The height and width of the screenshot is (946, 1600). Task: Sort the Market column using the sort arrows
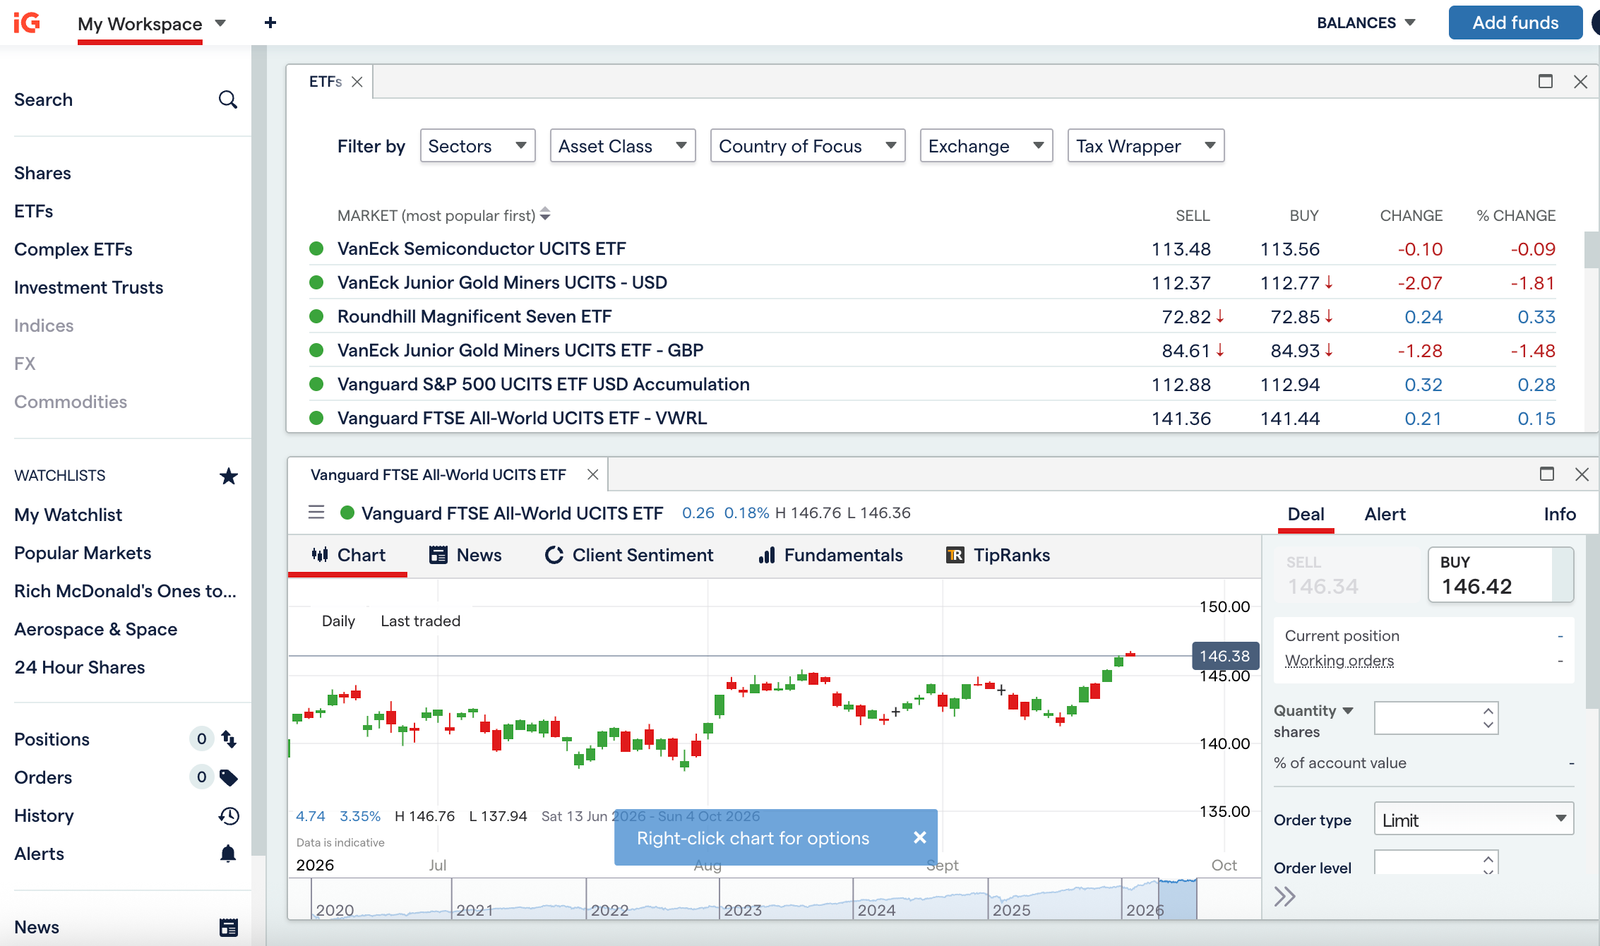pos(545,215)
